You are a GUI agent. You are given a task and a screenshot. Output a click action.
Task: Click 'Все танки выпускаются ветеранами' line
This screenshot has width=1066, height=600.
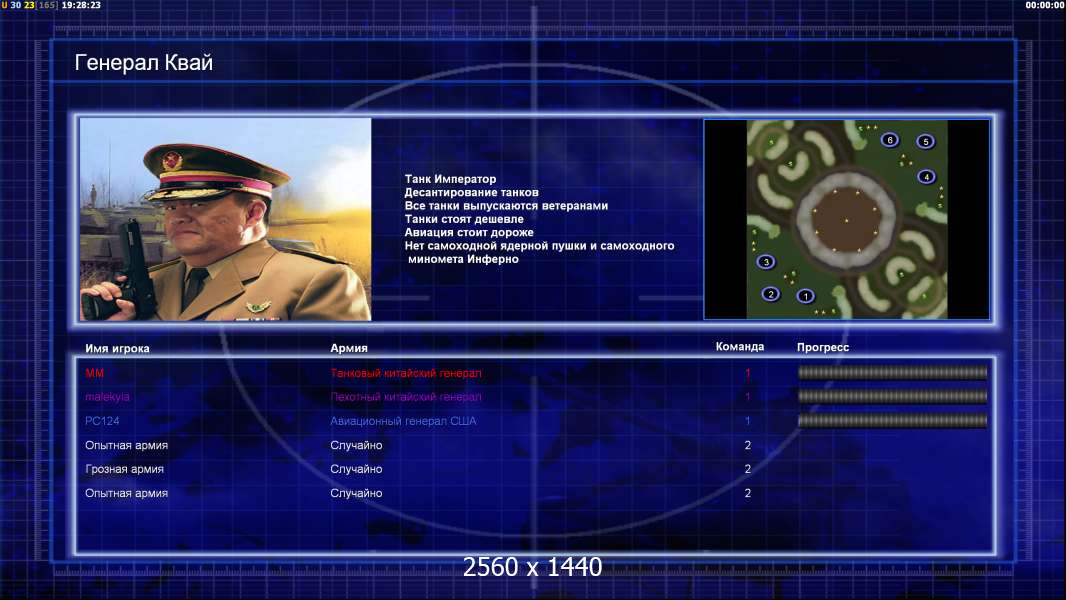click(506, 205)
